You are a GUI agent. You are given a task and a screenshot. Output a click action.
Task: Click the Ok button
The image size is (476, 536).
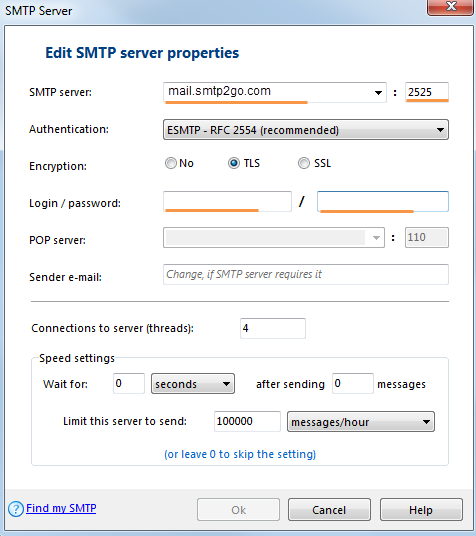238,510
